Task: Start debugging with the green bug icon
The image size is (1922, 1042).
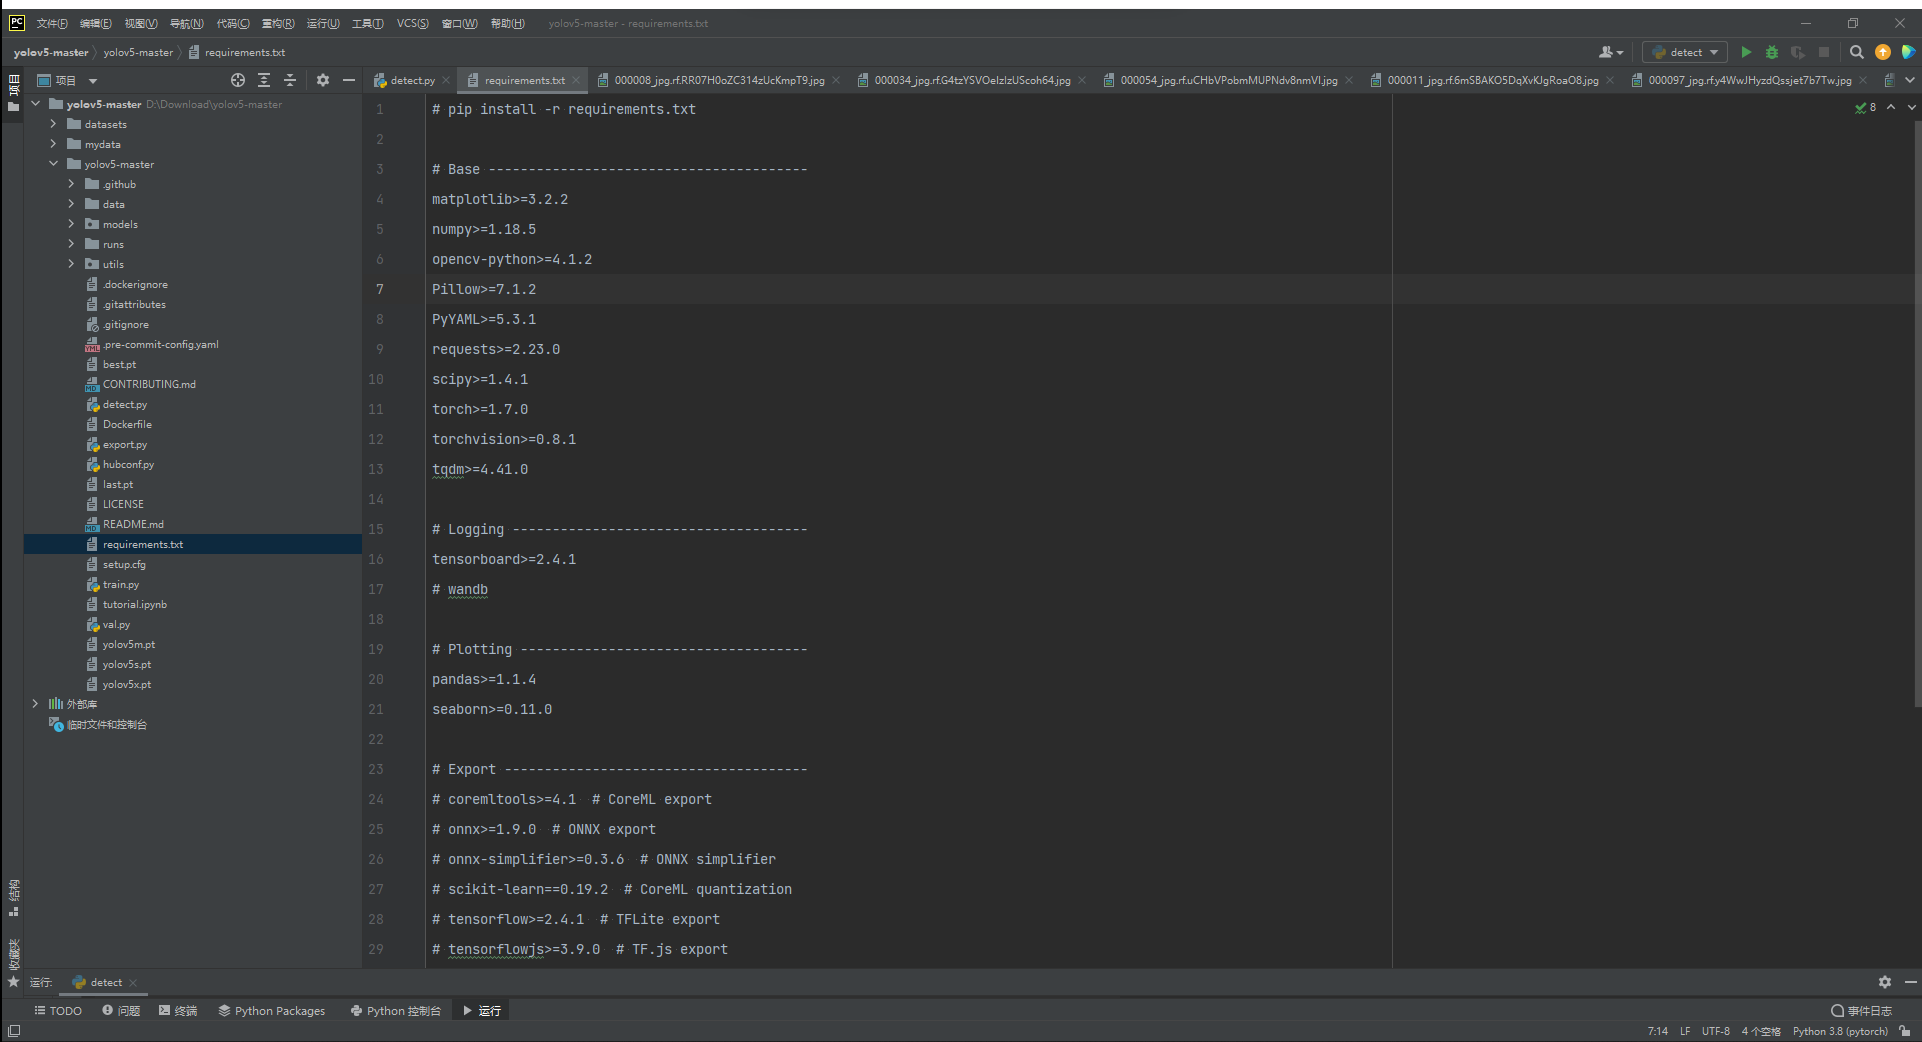Action: [x=1772, y=52]
